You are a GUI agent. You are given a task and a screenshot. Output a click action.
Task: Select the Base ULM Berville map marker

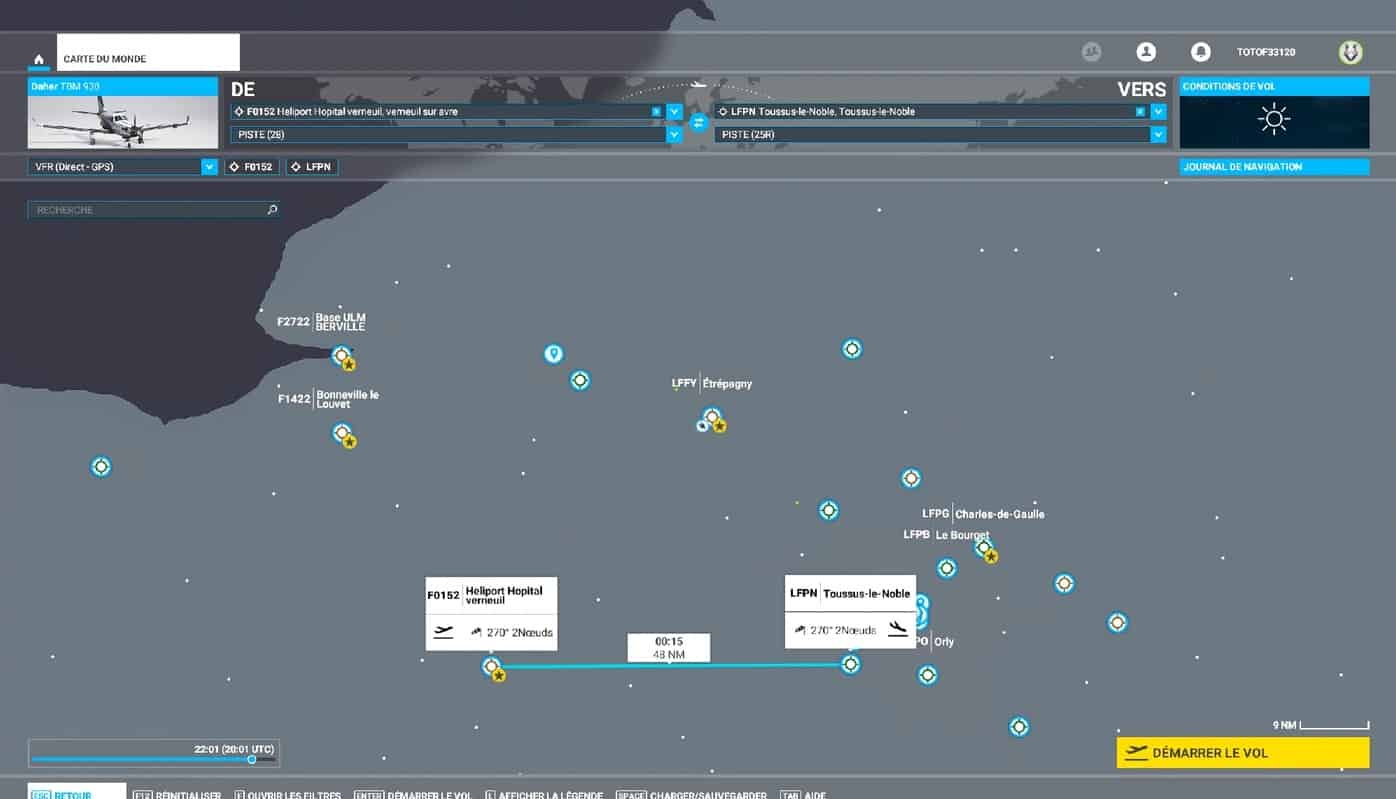click(341, 355)
